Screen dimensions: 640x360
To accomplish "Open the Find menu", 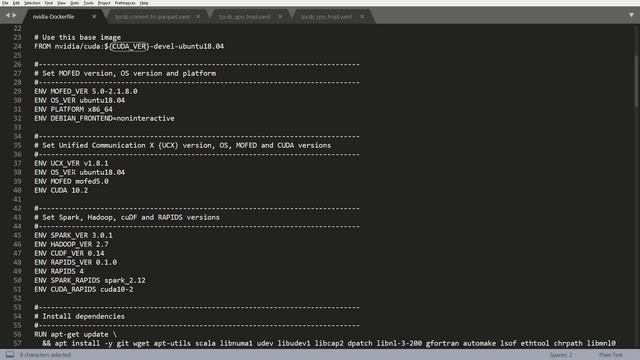I will coord(49,3).
